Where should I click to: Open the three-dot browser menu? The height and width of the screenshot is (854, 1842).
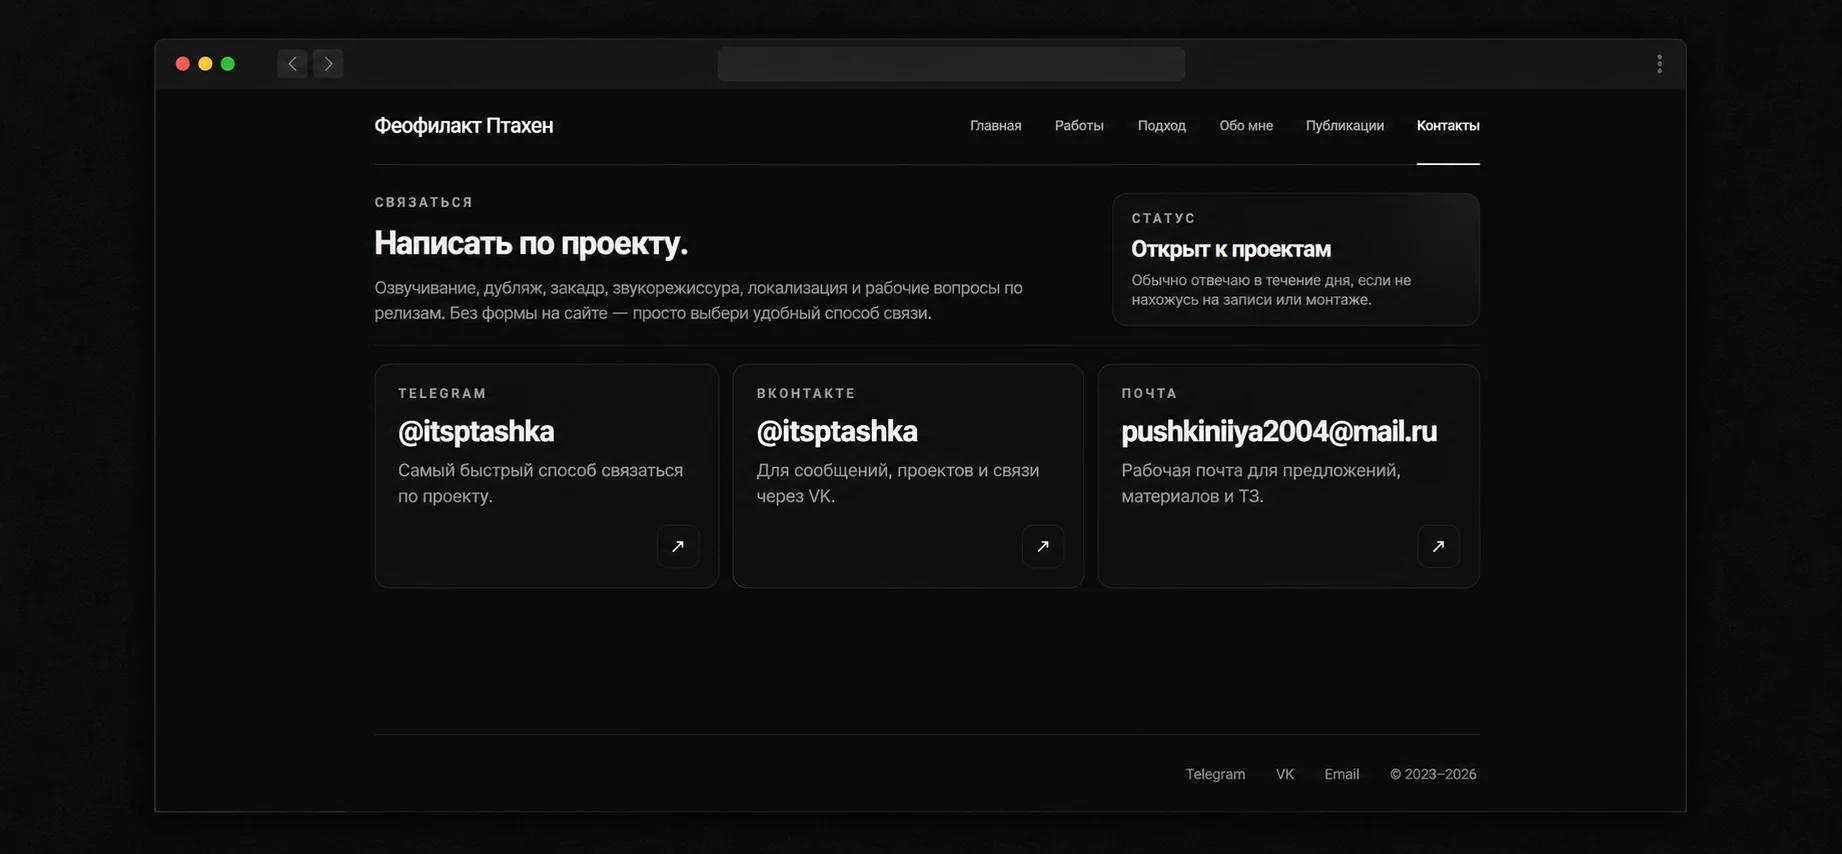[1659, 64]
